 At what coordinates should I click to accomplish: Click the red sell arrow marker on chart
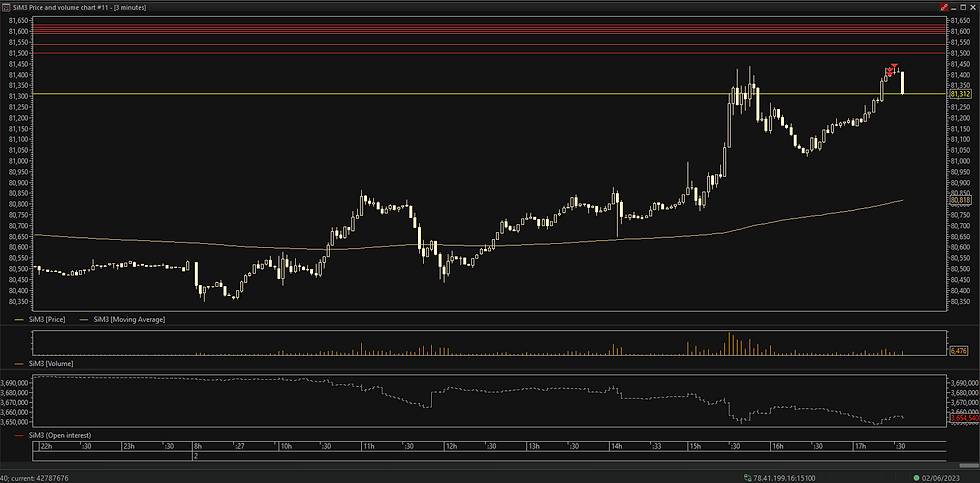[x=894, y=66]
